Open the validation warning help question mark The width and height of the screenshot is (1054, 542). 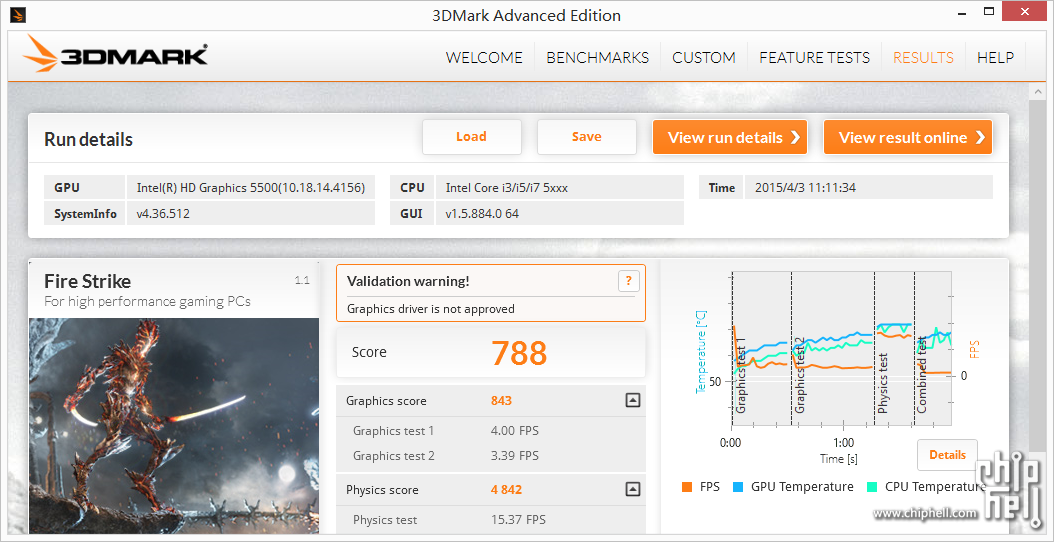(x=628, y=281)
